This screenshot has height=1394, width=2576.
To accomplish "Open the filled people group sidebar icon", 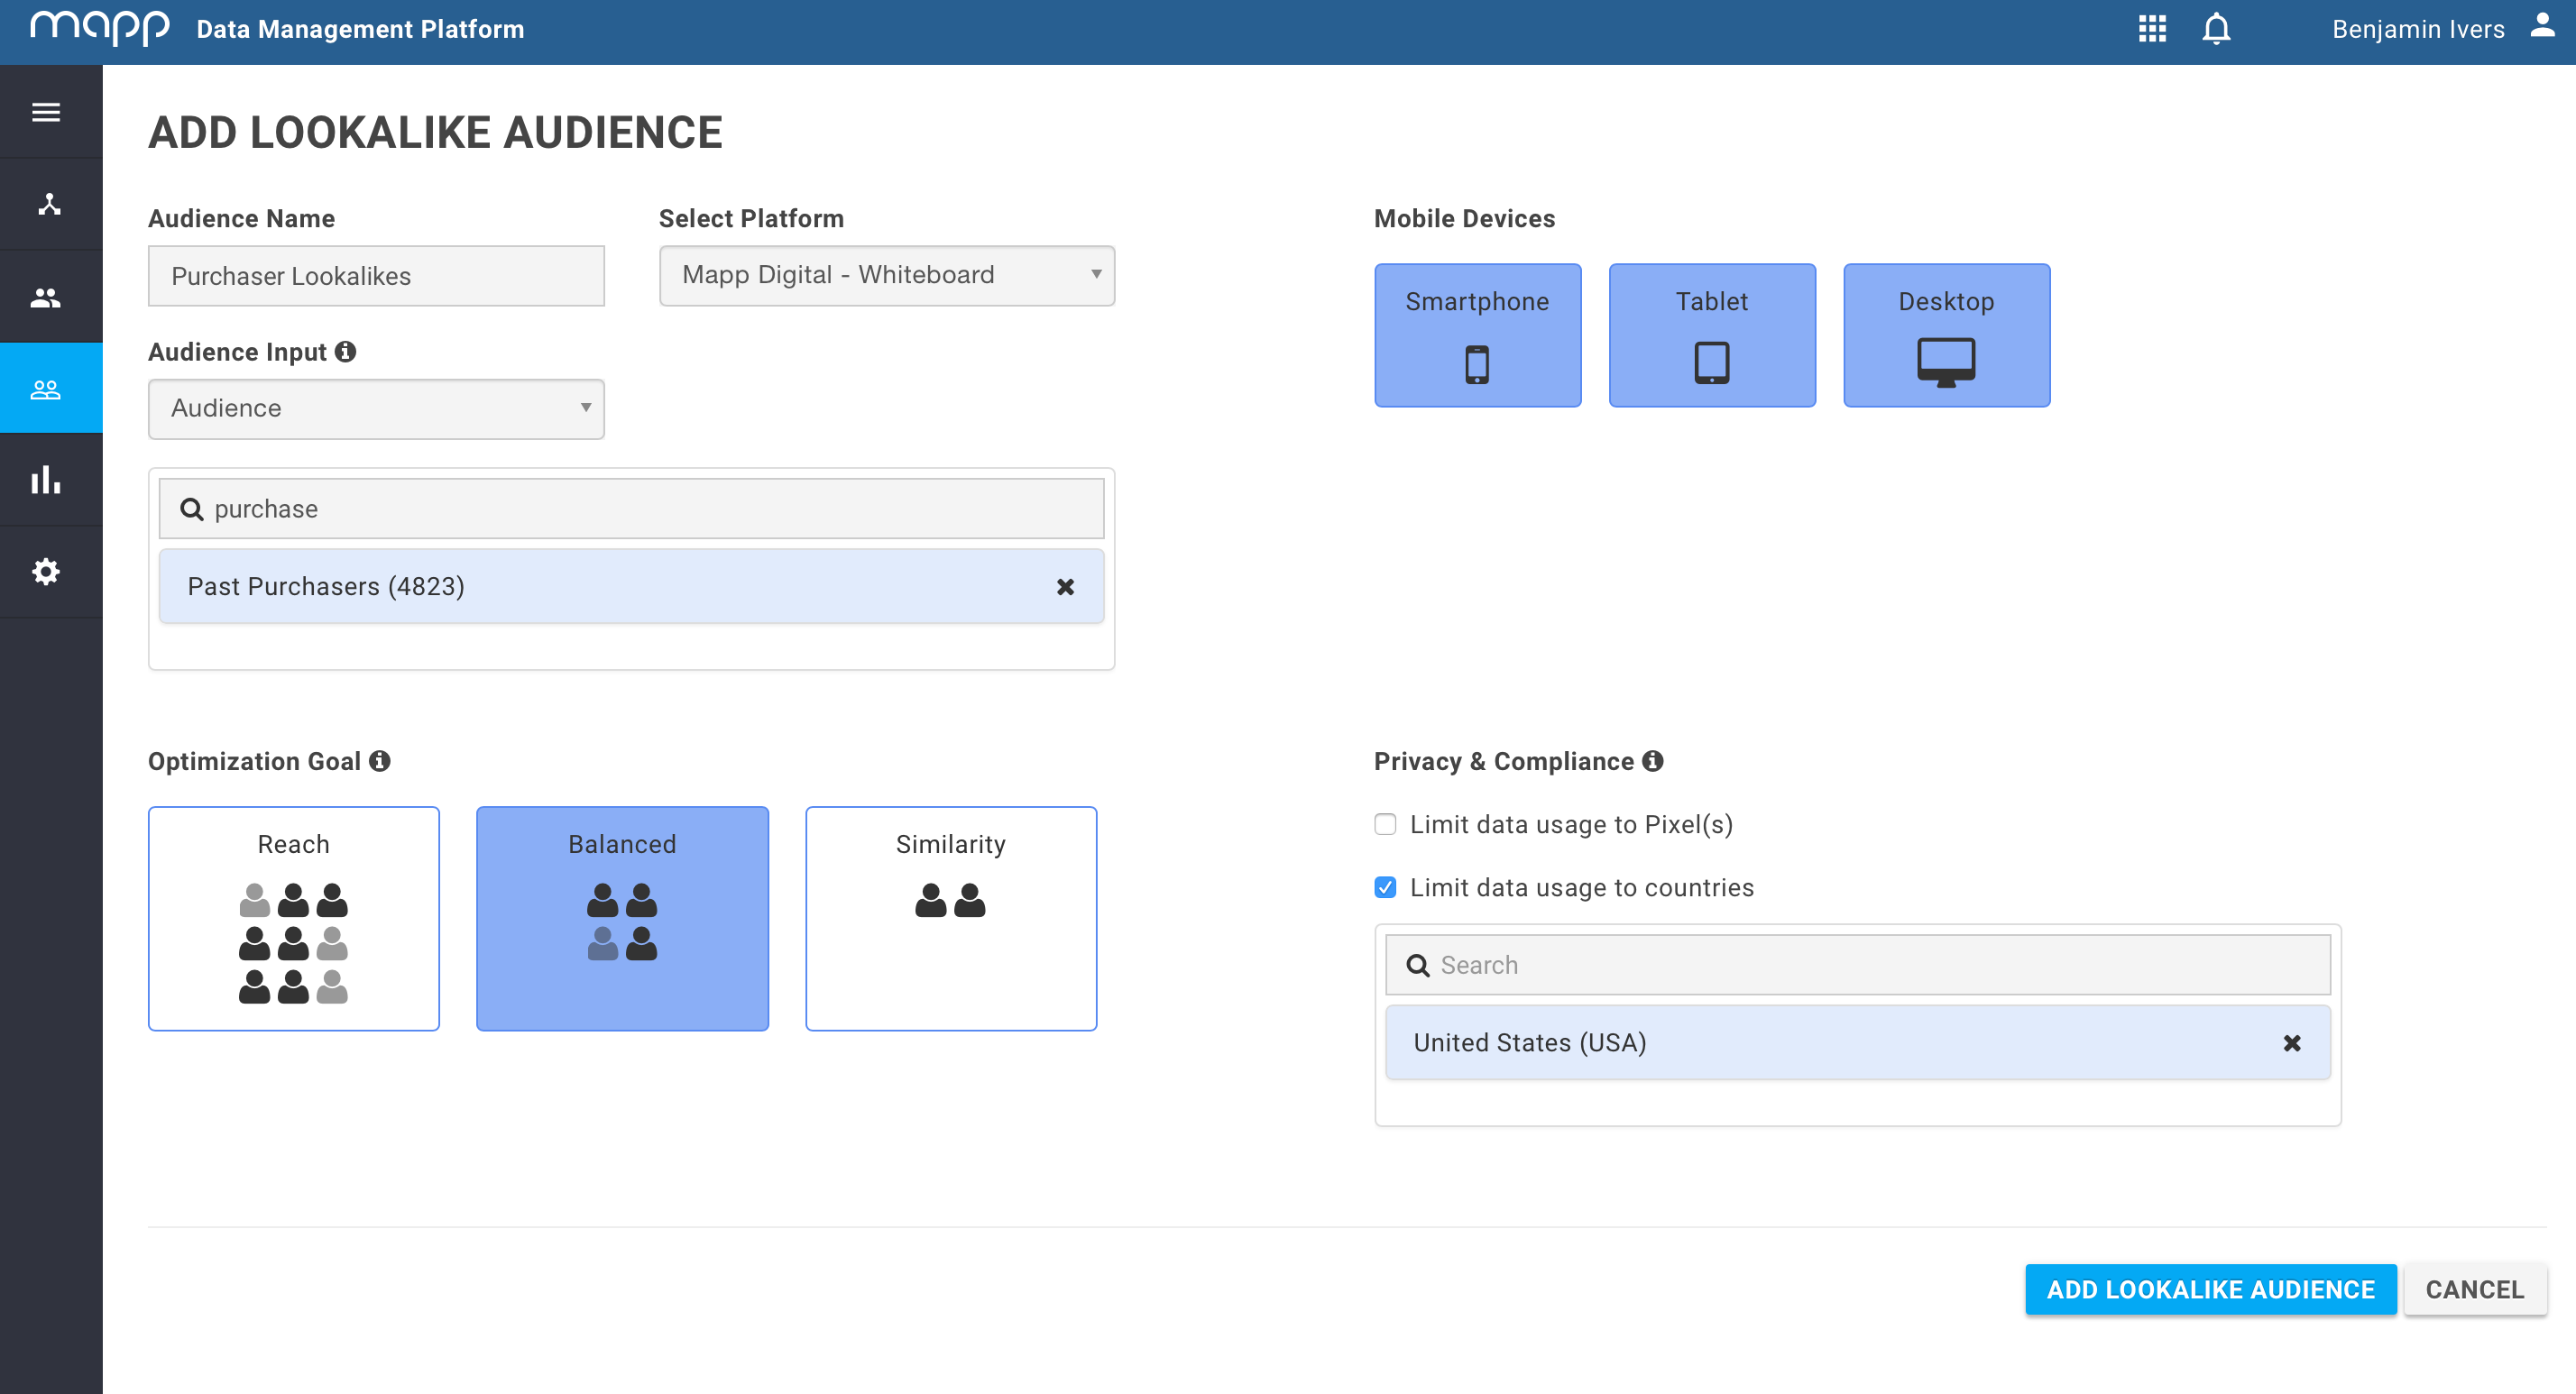I will tap(46, 297).
